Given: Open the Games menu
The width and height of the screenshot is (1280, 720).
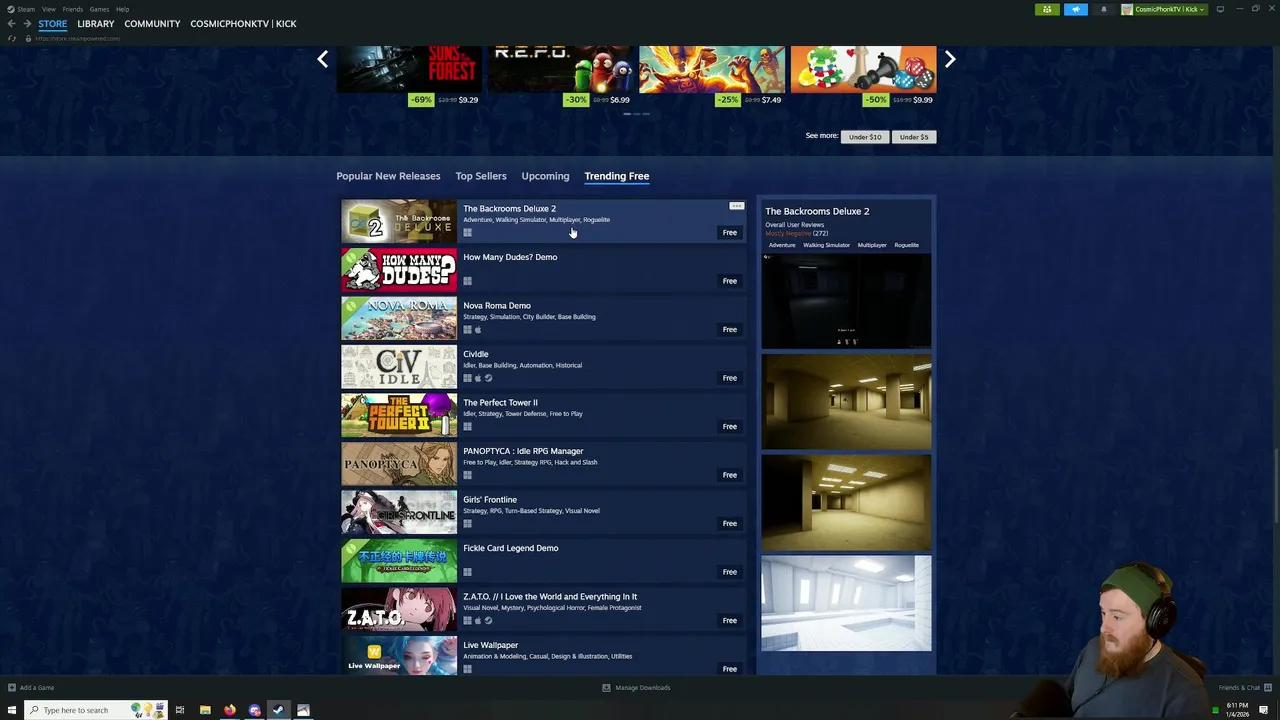Looking at the screenshot, I should pos(99,9).
